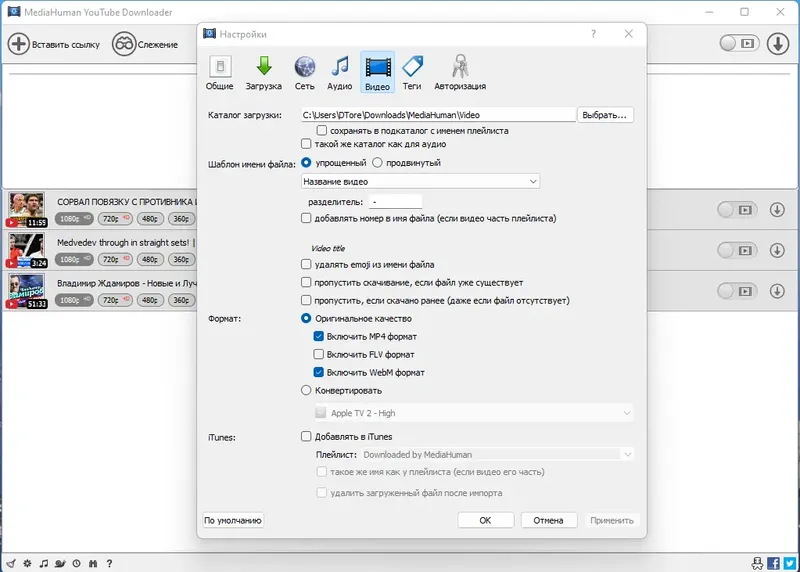
Task: Open the Загрузка settings tab
Action: (264, 72)
